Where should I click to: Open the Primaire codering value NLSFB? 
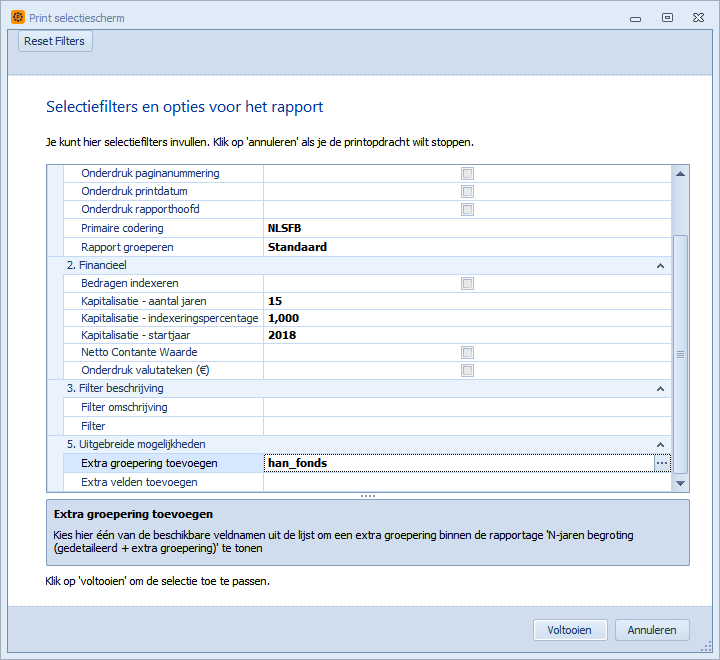467,228
